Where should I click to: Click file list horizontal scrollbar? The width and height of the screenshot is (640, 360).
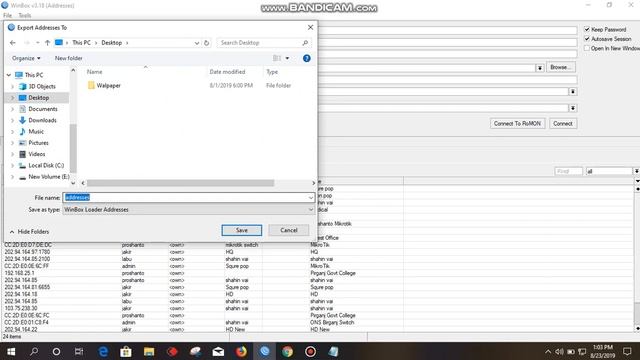[180, 183]
